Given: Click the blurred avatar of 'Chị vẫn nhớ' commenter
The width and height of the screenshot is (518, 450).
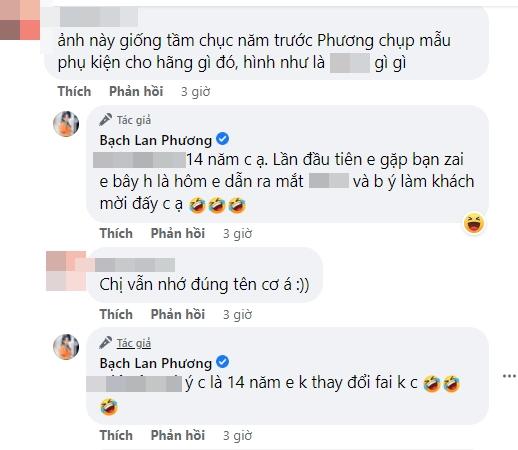Looking at the screenshot, I should [x=66, y=271].
